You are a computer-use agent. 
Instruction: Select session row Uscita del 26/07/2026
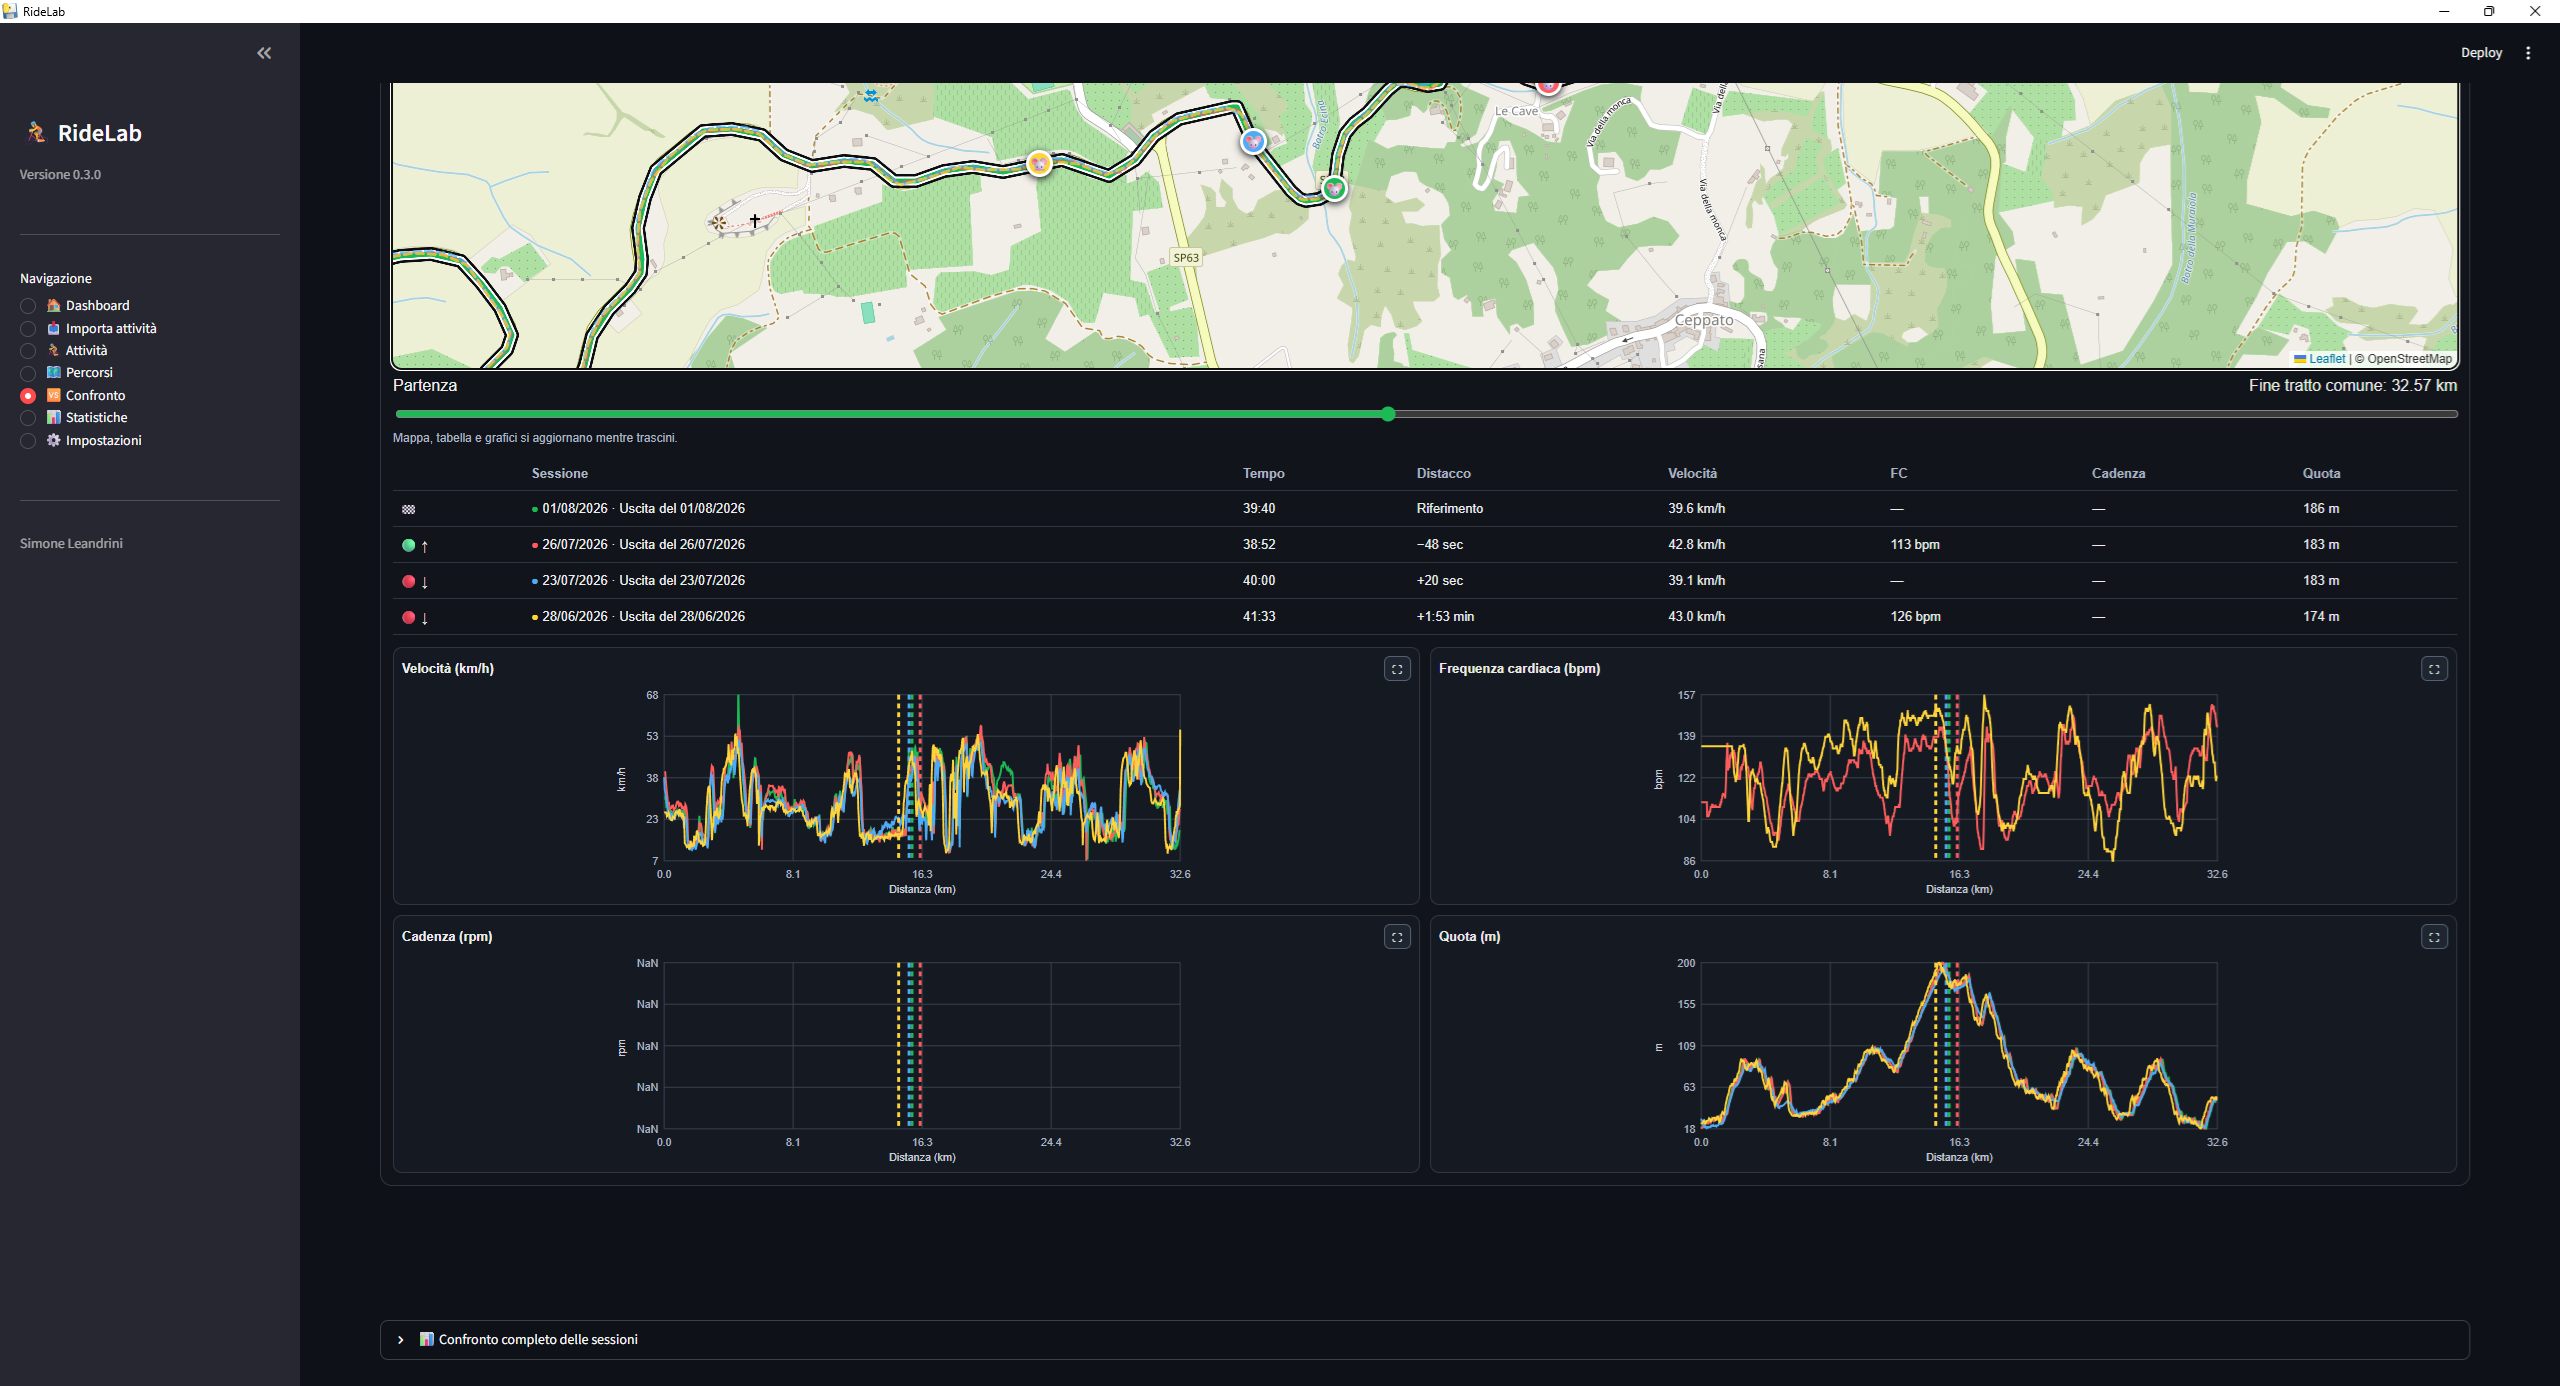[x=1424, y=545]
